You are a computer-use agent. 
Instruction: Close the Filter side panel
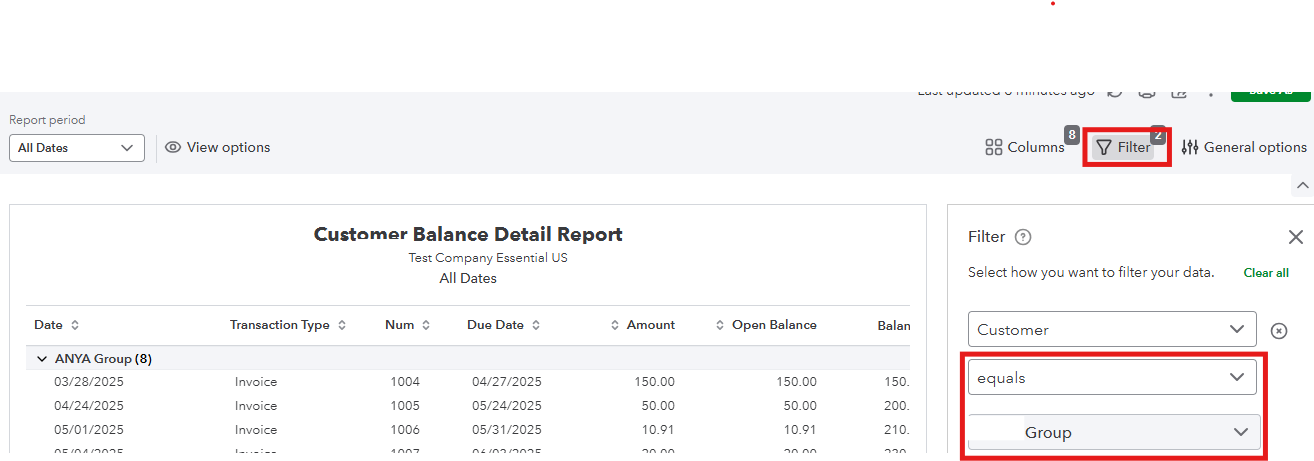pyautogui.click(x=1295, y=237)
